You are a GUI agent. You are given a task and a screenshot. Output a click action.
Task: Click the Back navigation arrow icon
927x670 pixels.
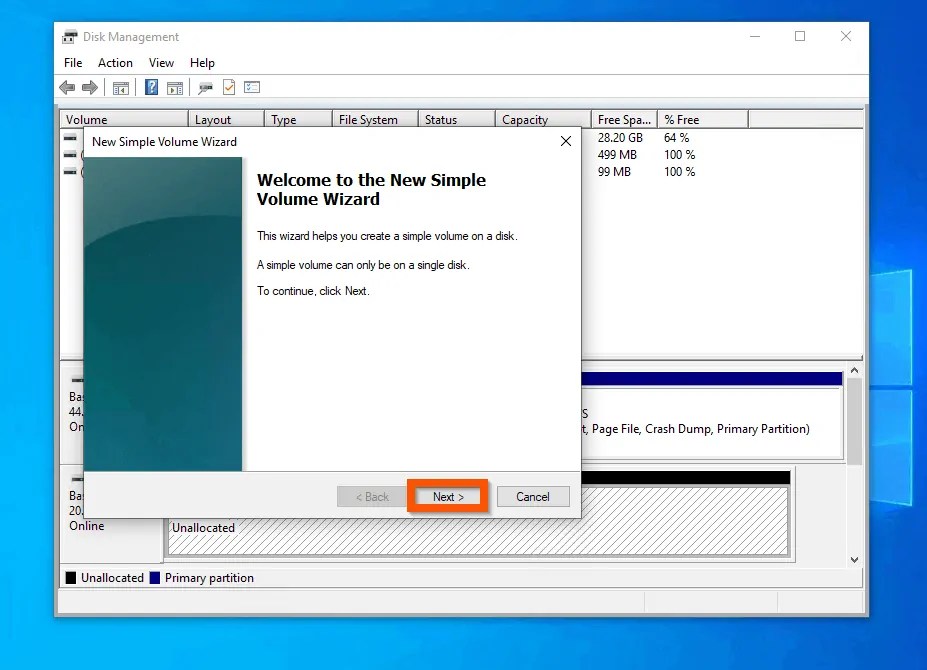click(x=67, y=87)
